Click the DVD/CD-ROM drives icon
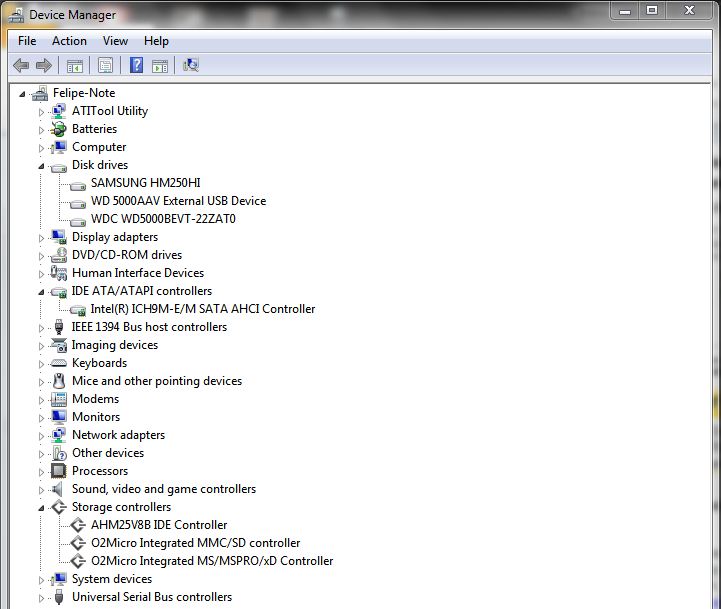The image size is (721, 609). coord(58,255)
